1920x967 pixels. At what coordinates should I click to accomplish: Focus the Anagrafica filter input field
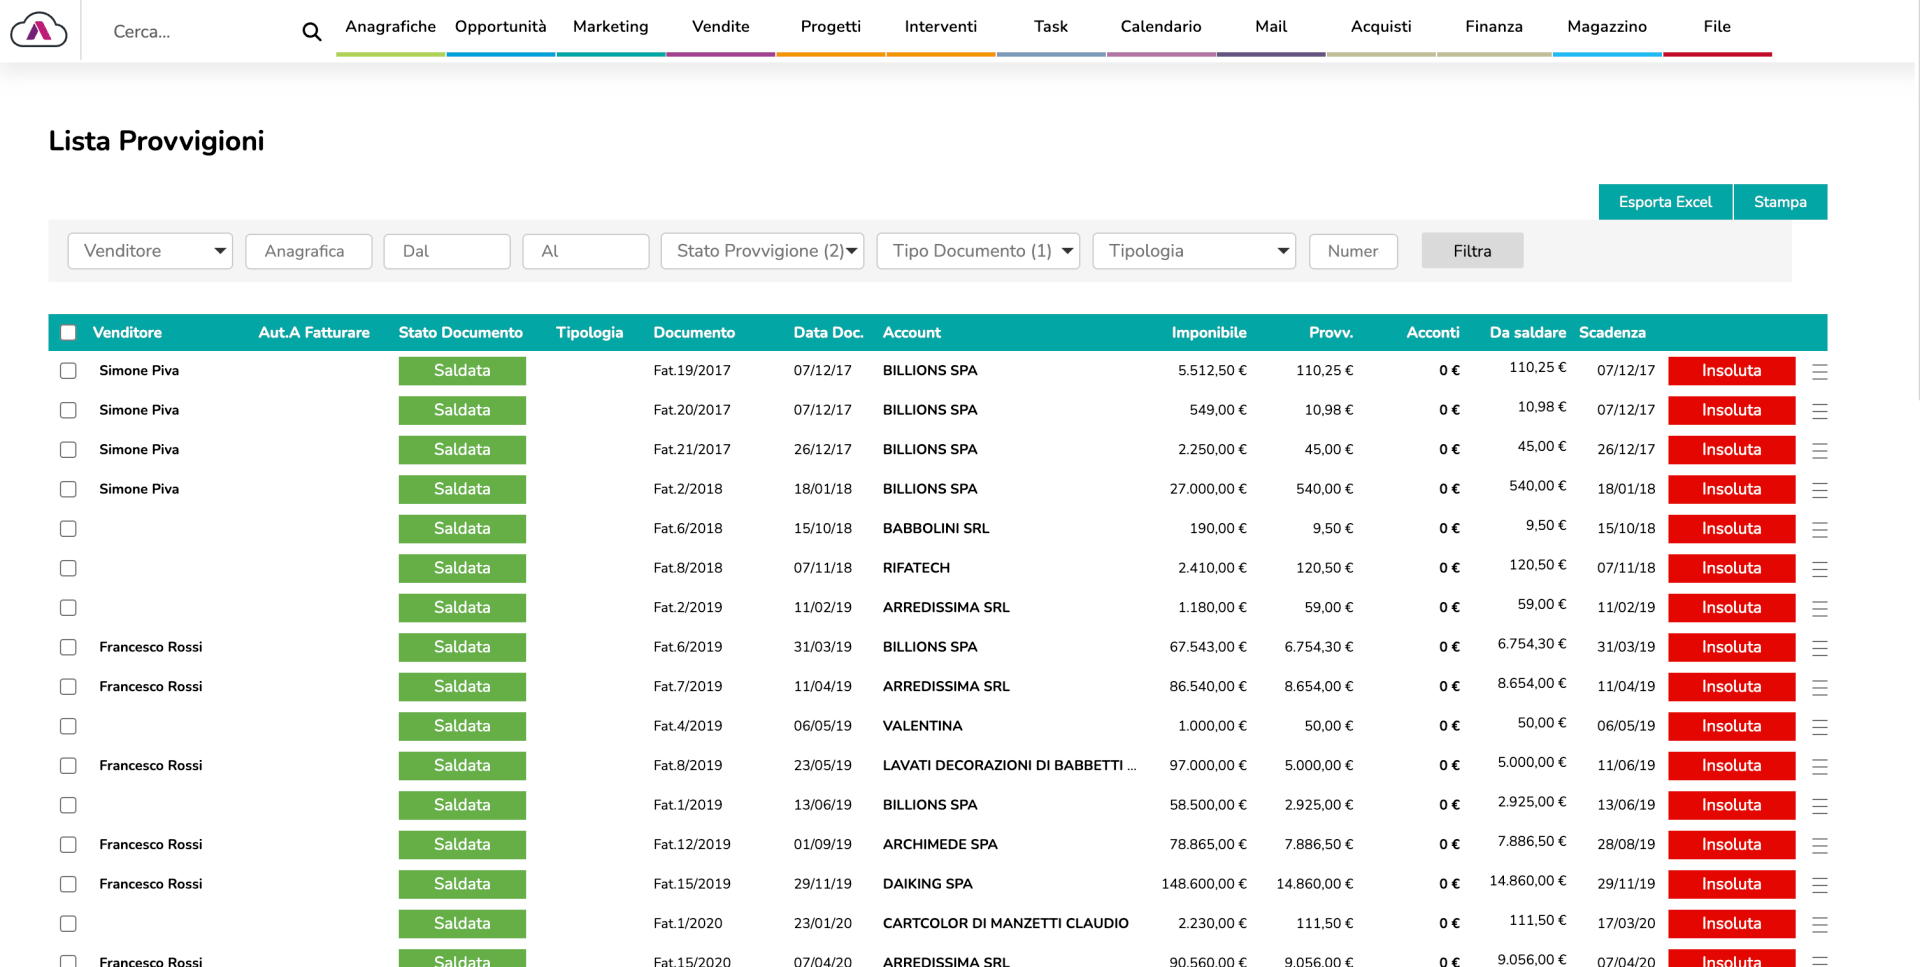(309, 251)
